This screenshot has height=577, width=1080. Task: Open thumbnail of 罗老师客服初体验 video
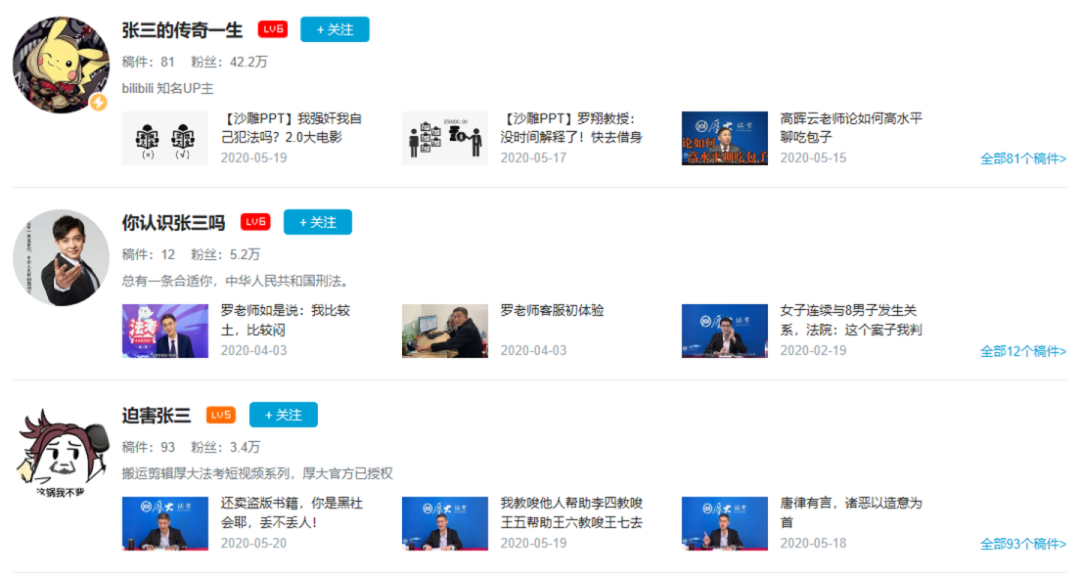coord(445,331)
